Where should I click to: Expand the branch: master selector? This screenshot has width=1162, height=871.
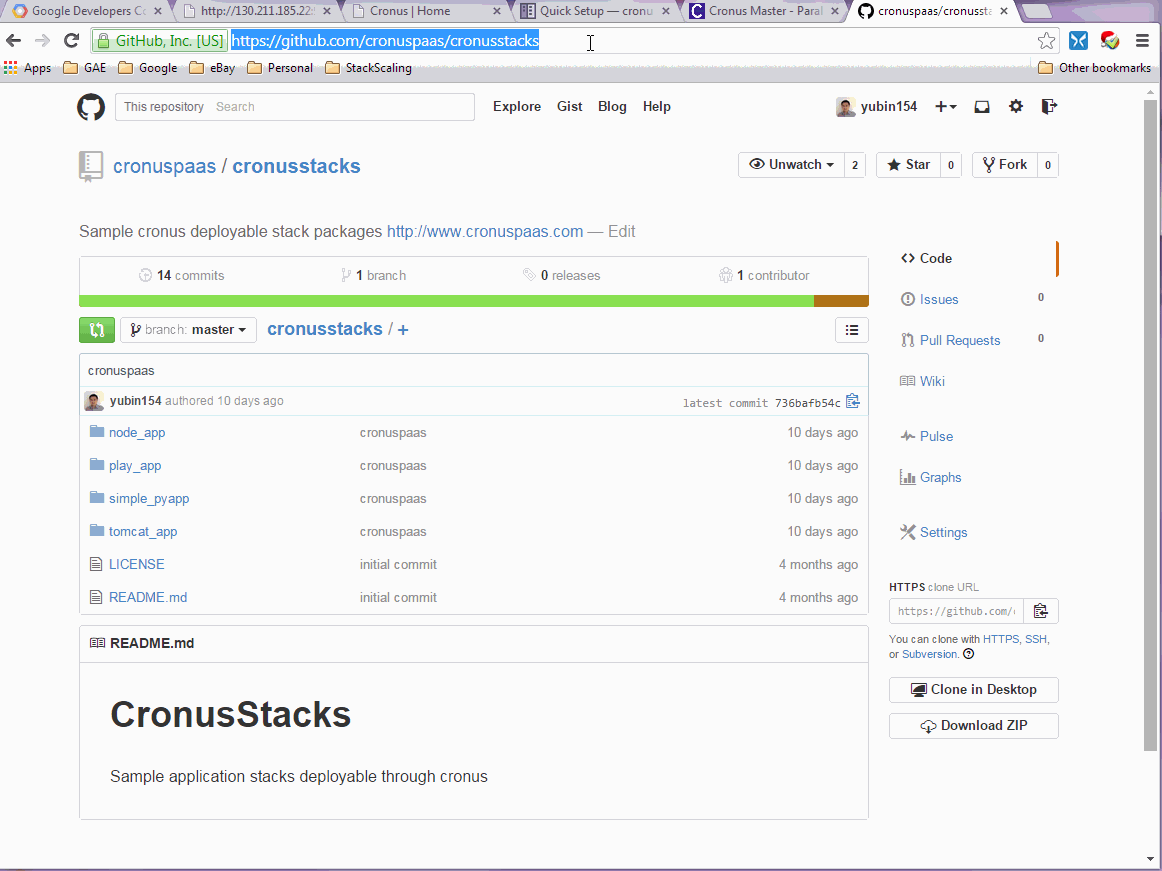pyautogui.click(x=188, y=330)
